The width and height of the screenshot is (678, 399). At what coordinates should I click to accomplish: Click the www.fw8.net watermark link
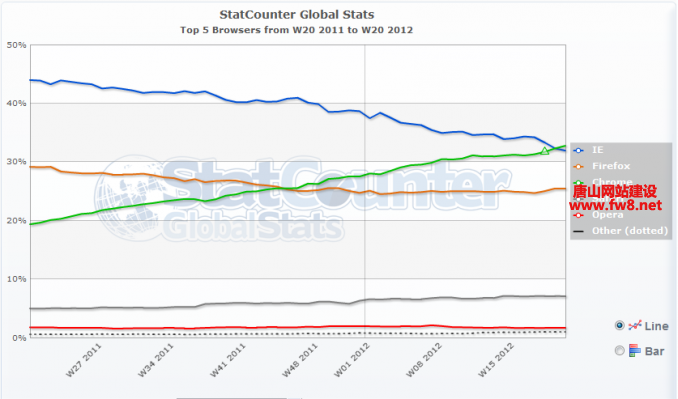[615, 204]
